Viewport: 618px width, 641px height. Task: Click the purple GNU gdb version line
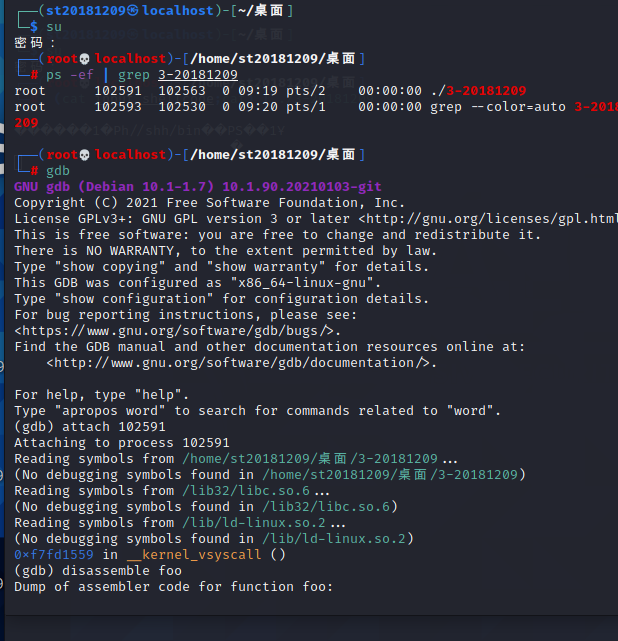(198, 187)
